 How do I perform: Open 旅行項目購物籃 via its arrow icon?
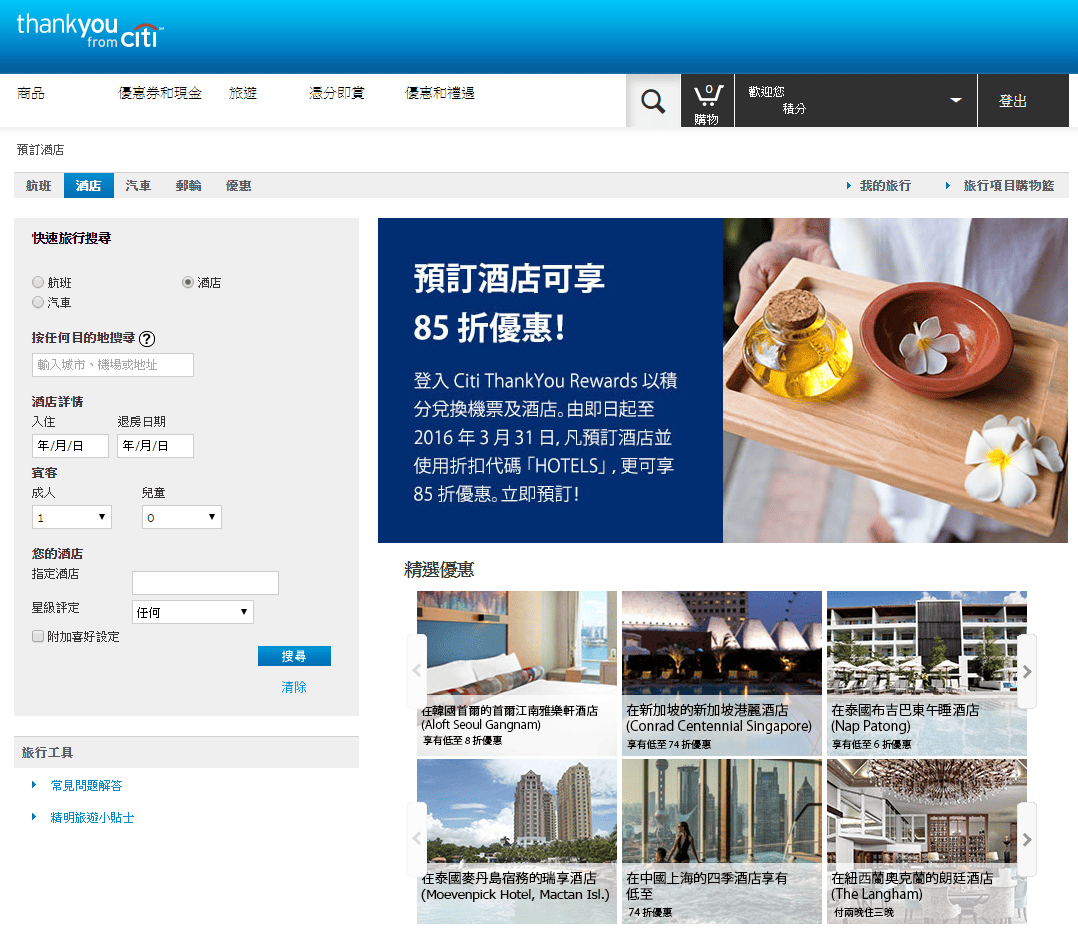point(946,185)
